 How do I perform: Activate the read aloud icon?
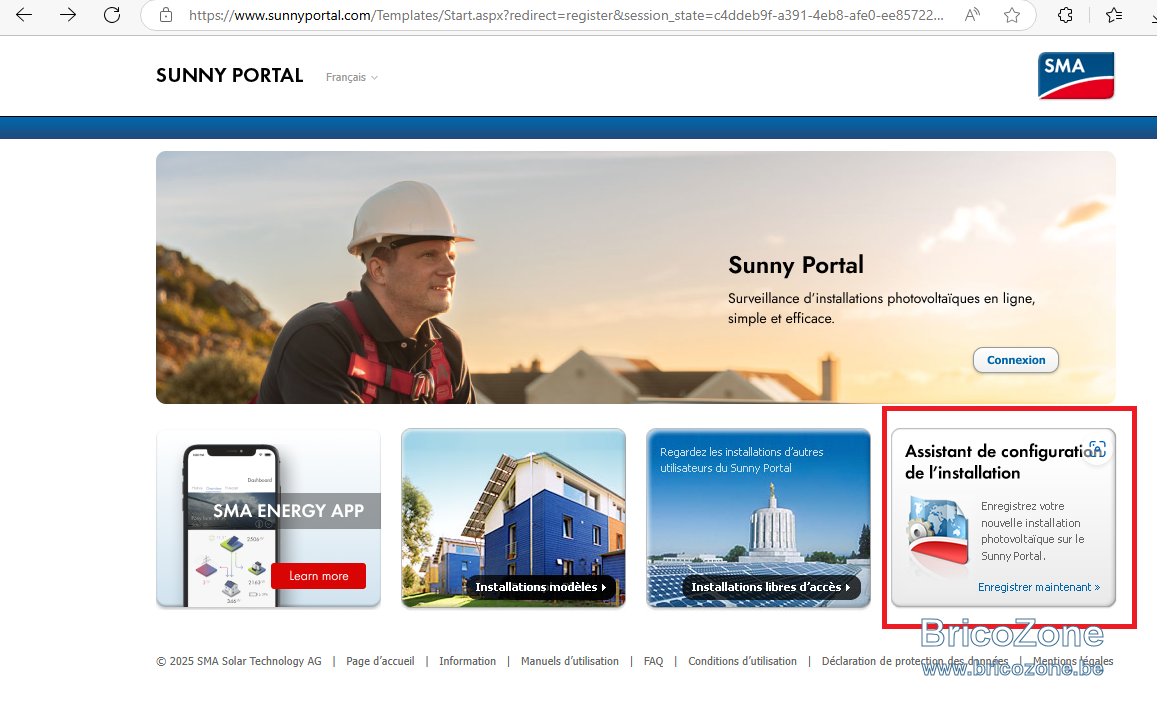[973, 15]
